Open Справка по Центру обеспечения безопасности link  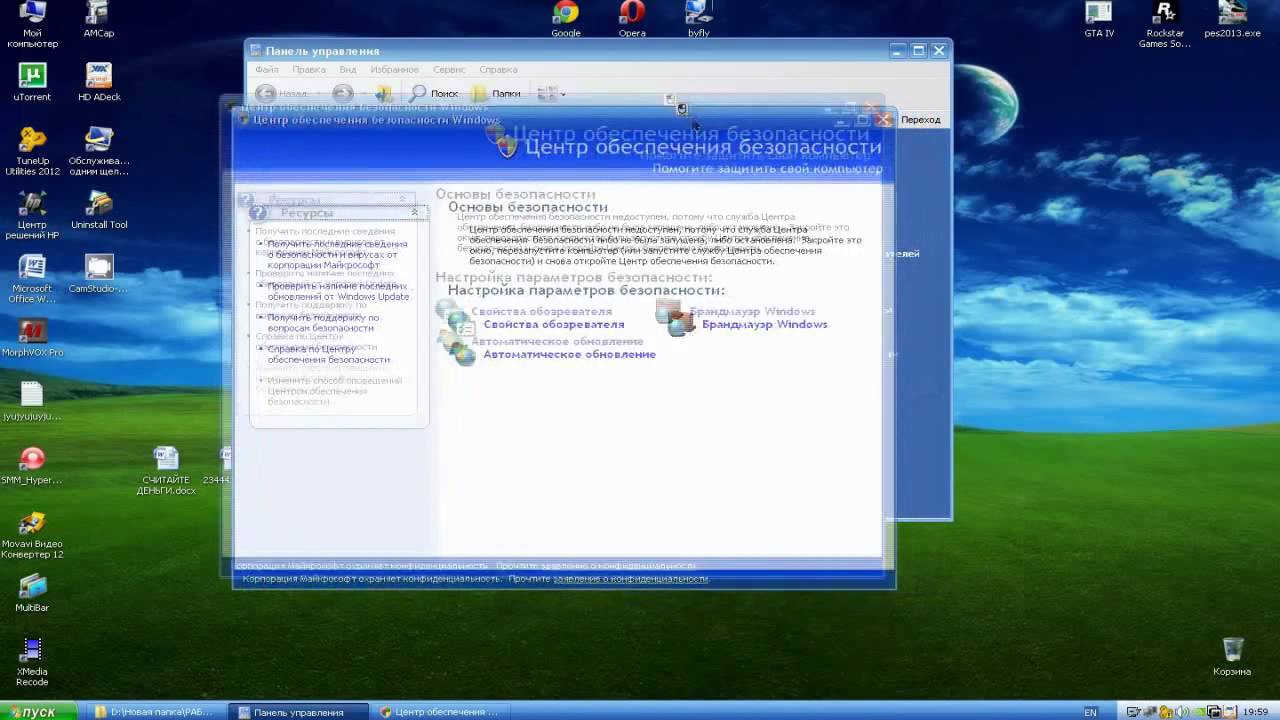pos(329,354)
